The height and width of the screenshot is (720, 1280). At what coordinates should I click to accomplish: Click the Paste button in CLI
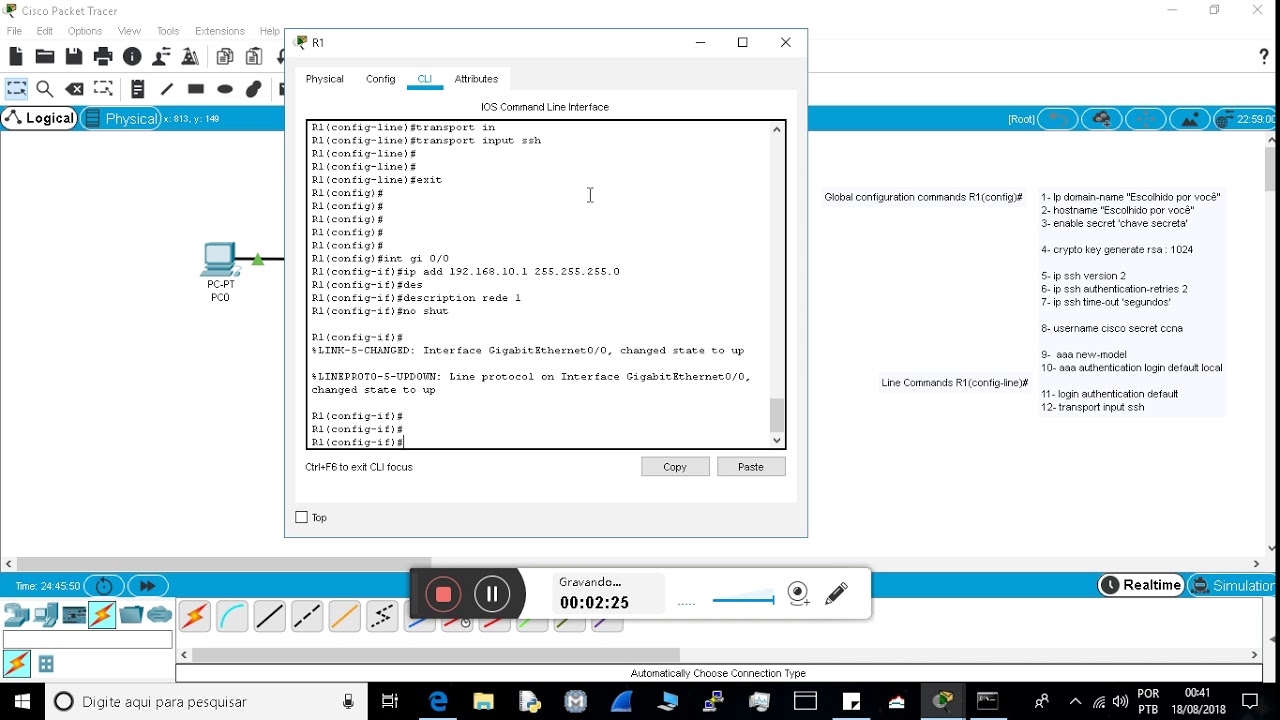coord(751,467)
